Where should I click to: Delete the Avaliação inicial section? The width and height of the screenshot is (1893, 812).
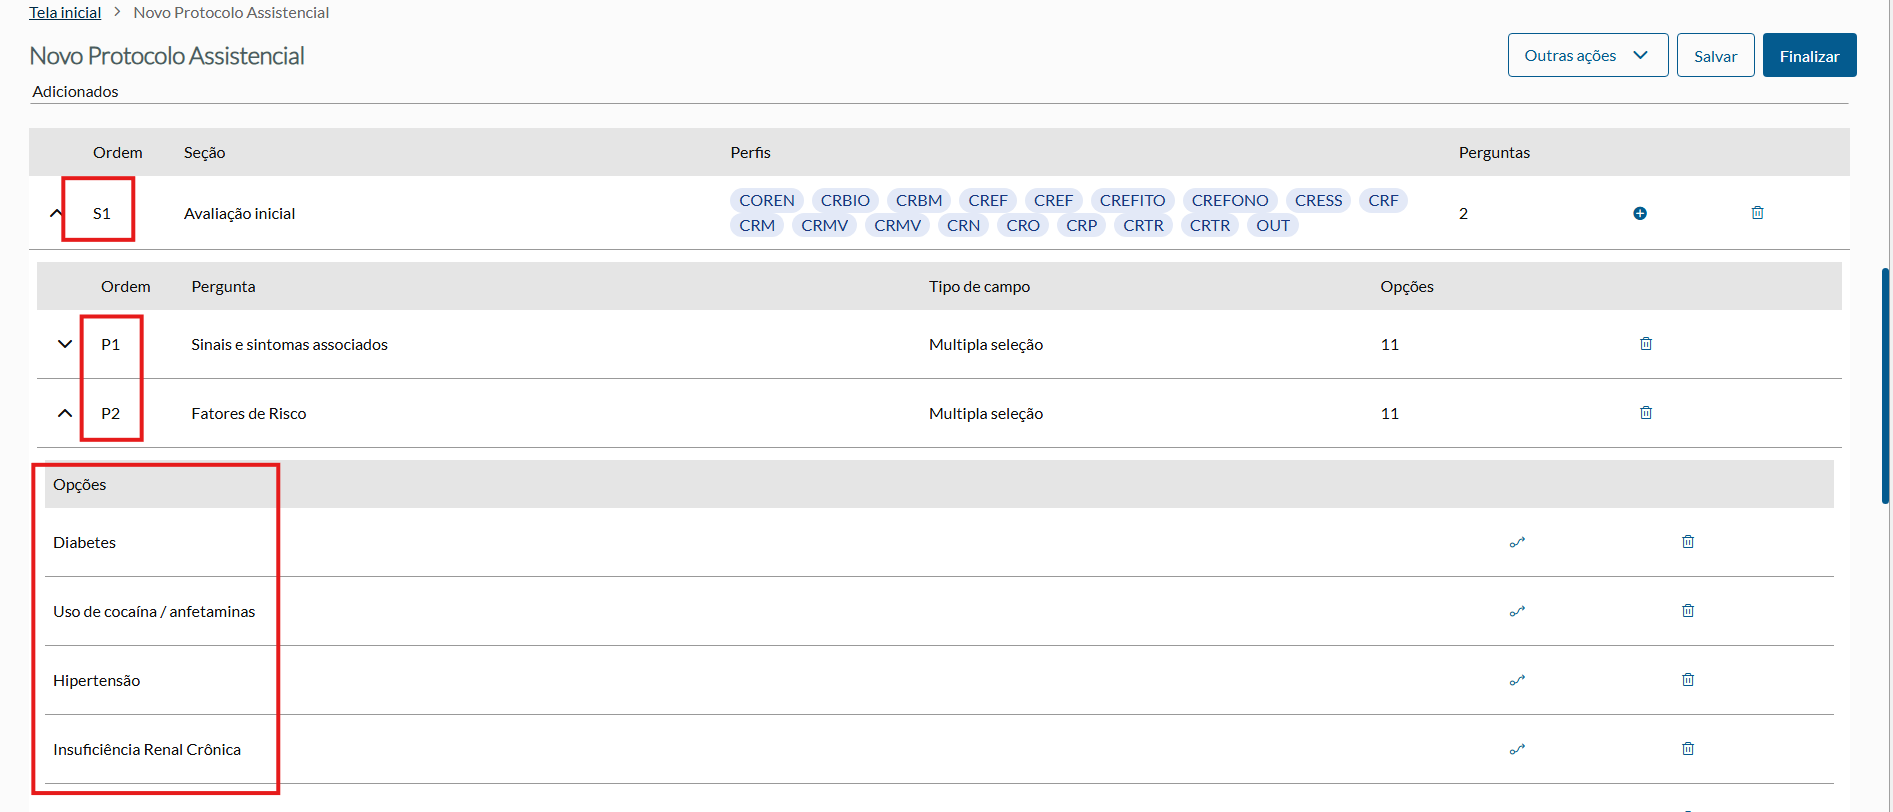pyautogui.click(x=1757, y=213)
